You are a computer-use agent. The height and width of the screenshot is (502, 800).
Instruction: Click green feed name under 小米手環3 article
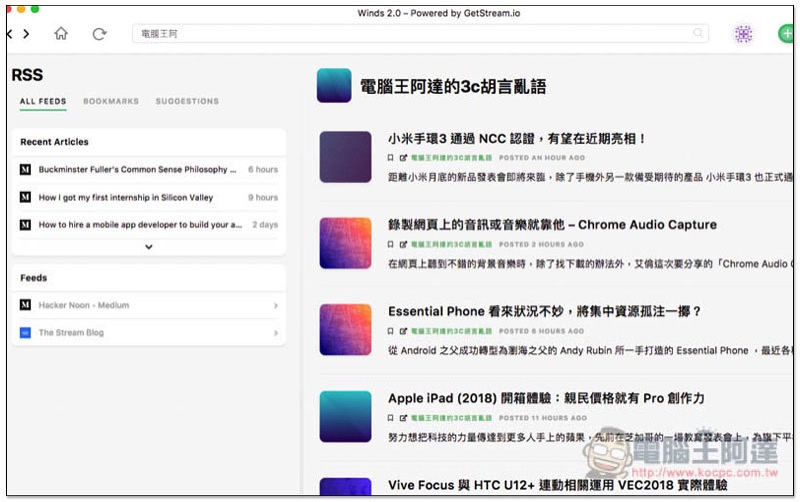[x=452, y=158]
